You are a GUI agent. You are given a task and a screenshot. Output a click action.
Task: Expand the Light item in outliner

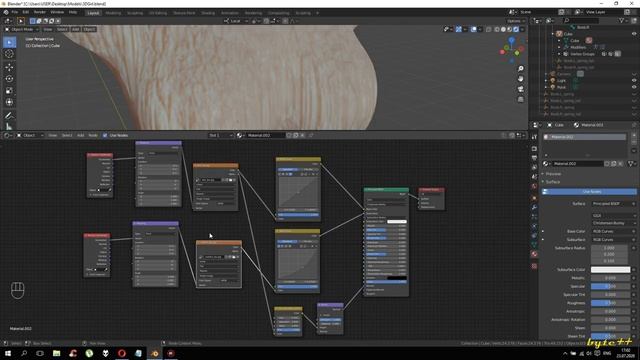pos(546,80)
